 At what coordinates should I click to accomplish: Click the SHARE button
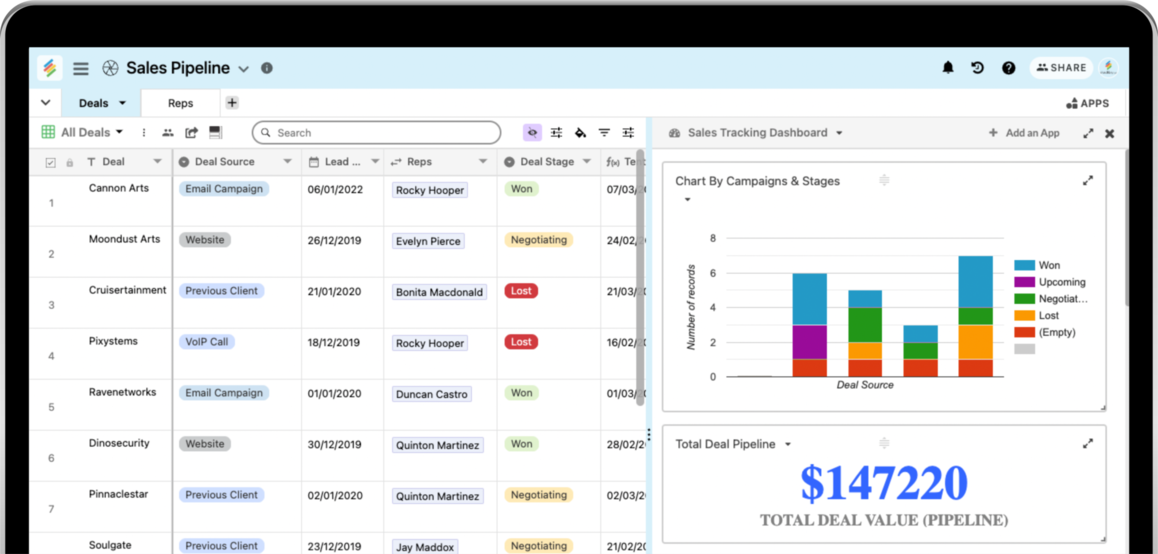[1061, 68]
